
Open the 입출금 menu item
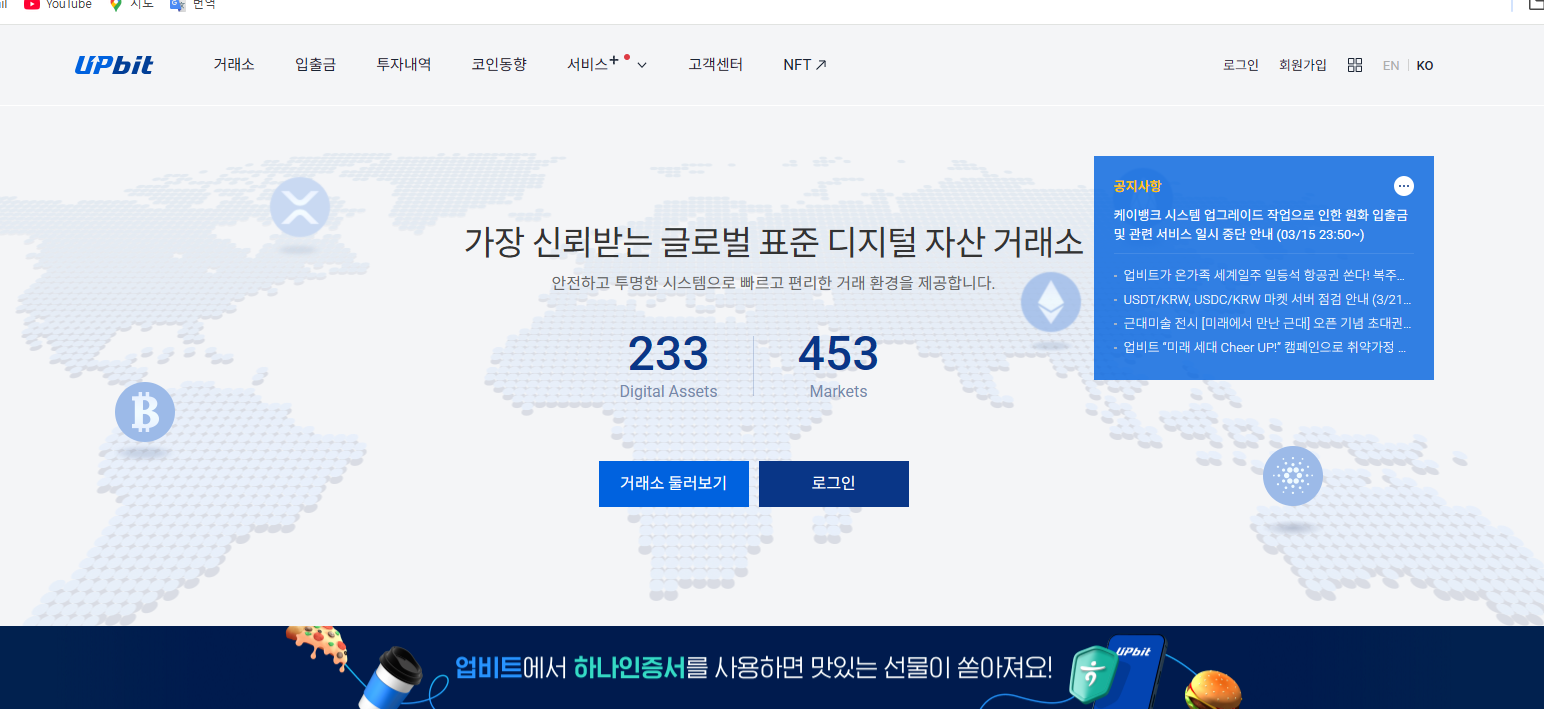[315, 65]
